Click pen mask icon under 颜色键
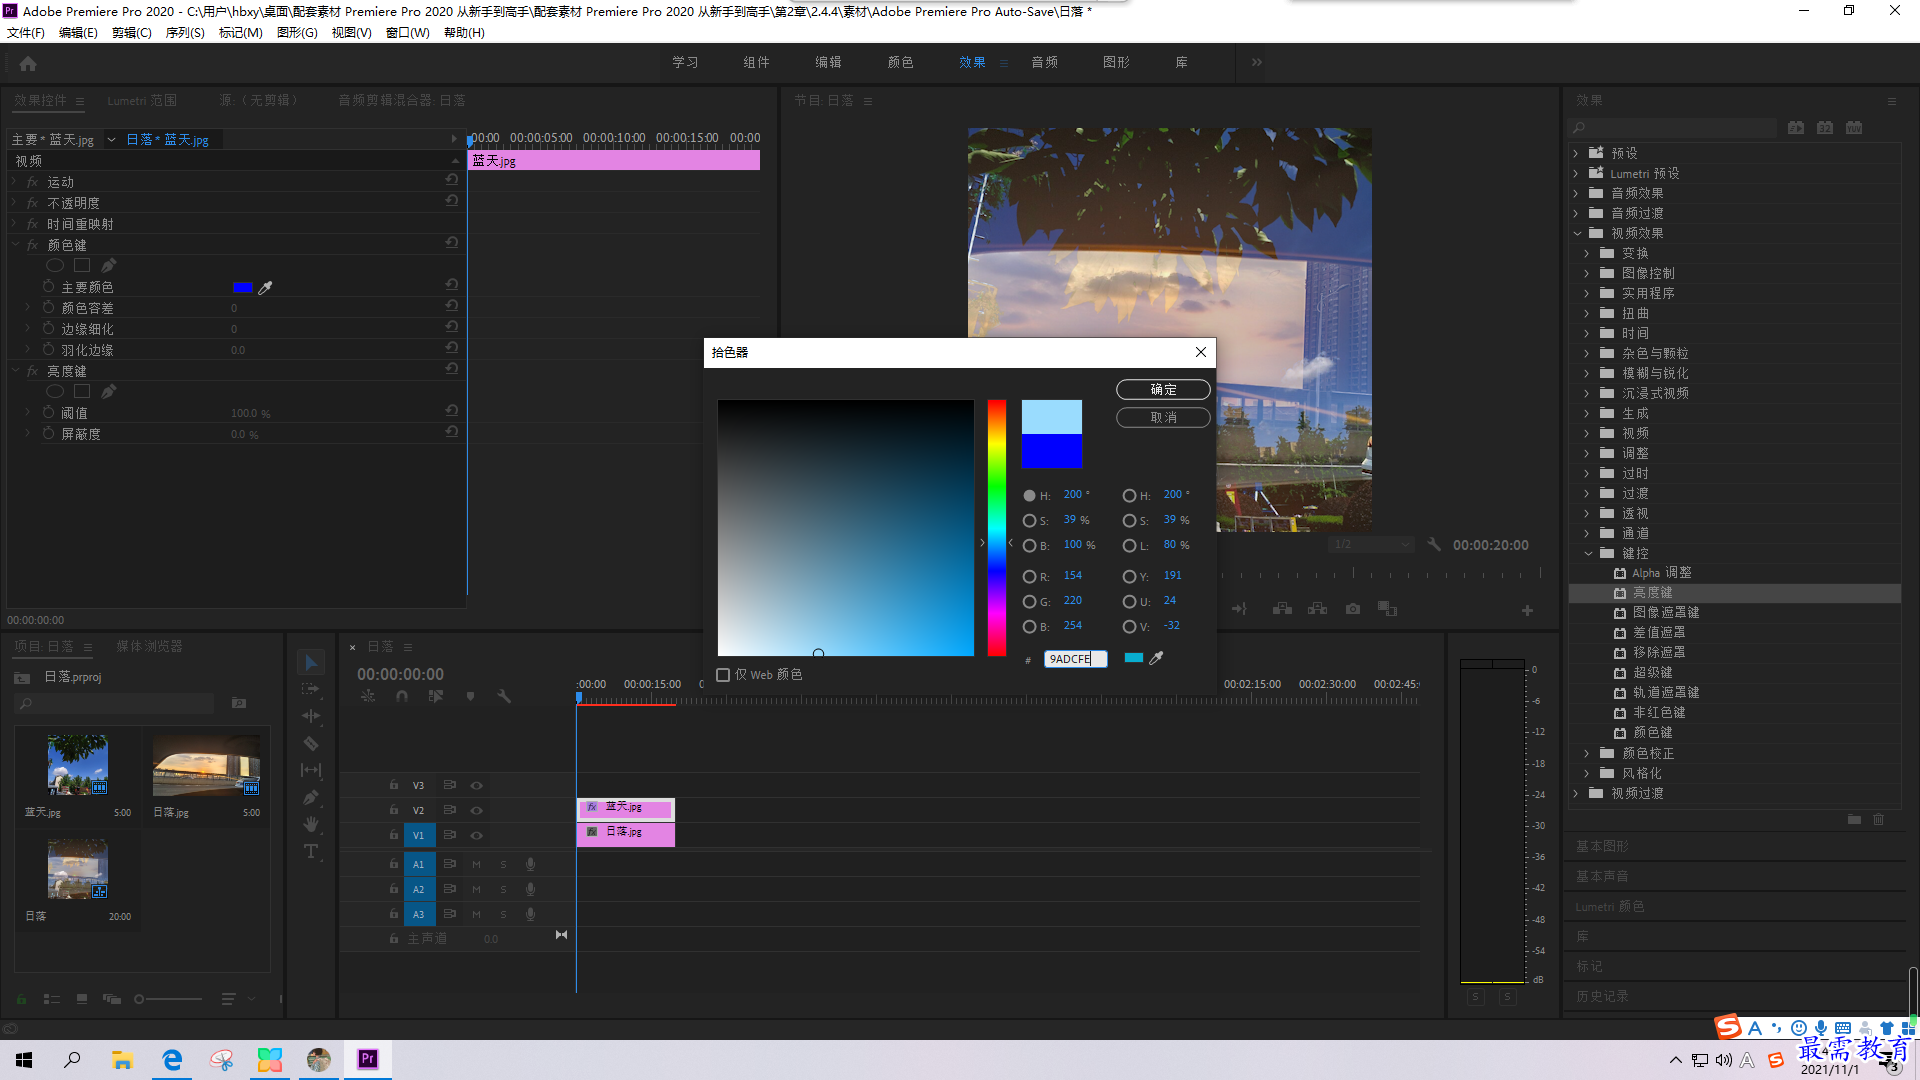Viewport: 1920px width, 1080px height. (108, 265)
